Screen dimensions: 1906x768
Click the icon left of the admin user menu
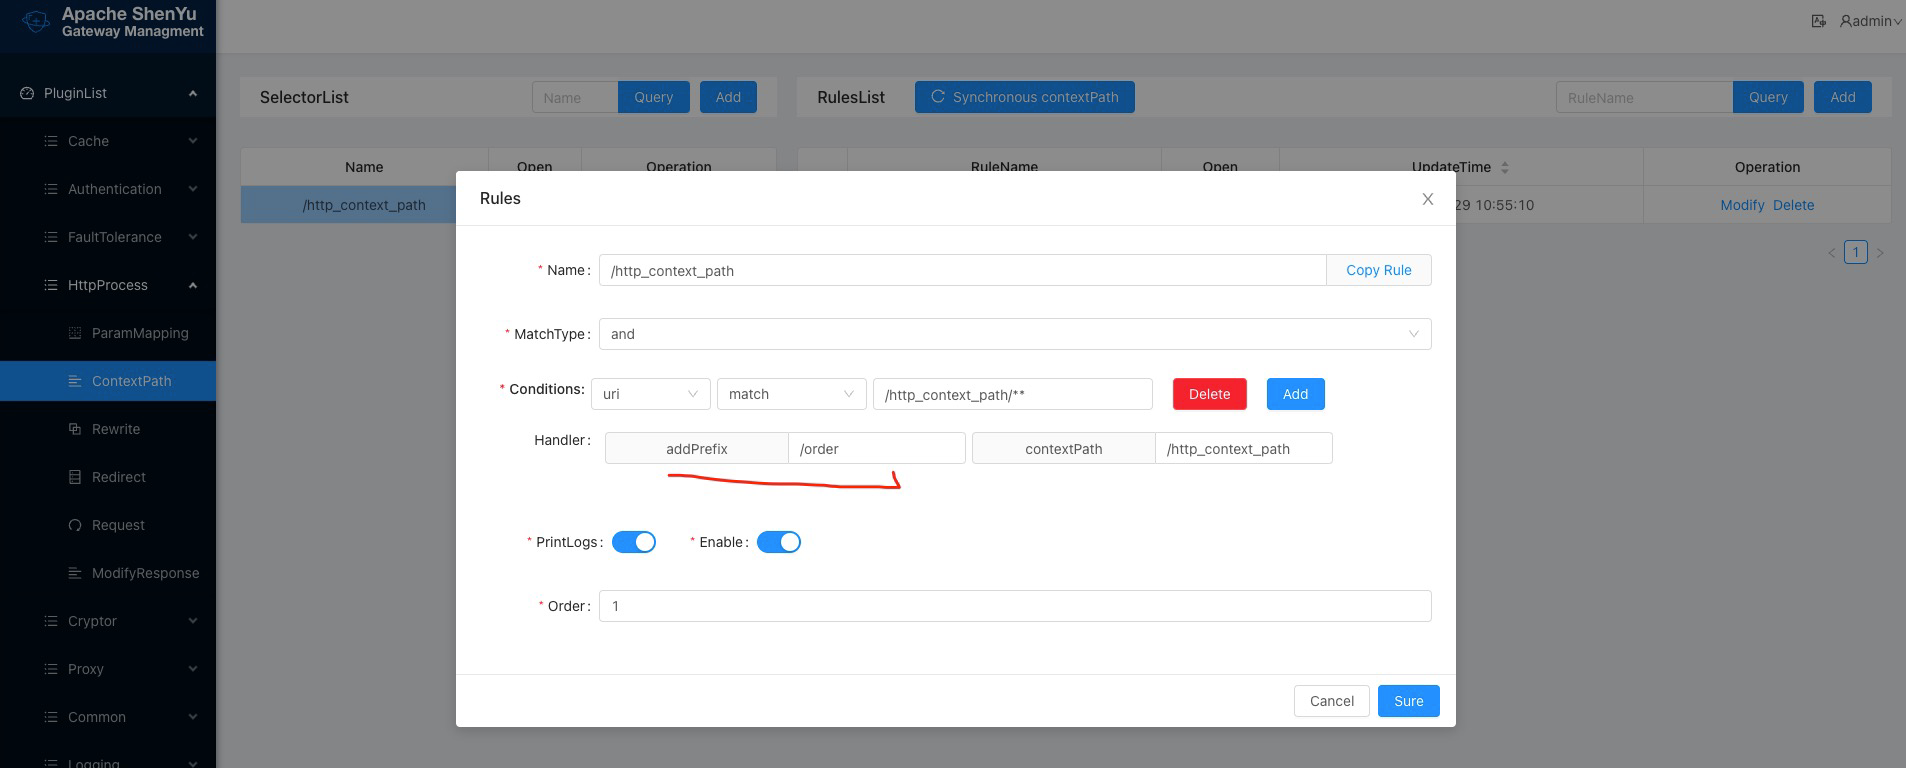(x=1818, y=21)
